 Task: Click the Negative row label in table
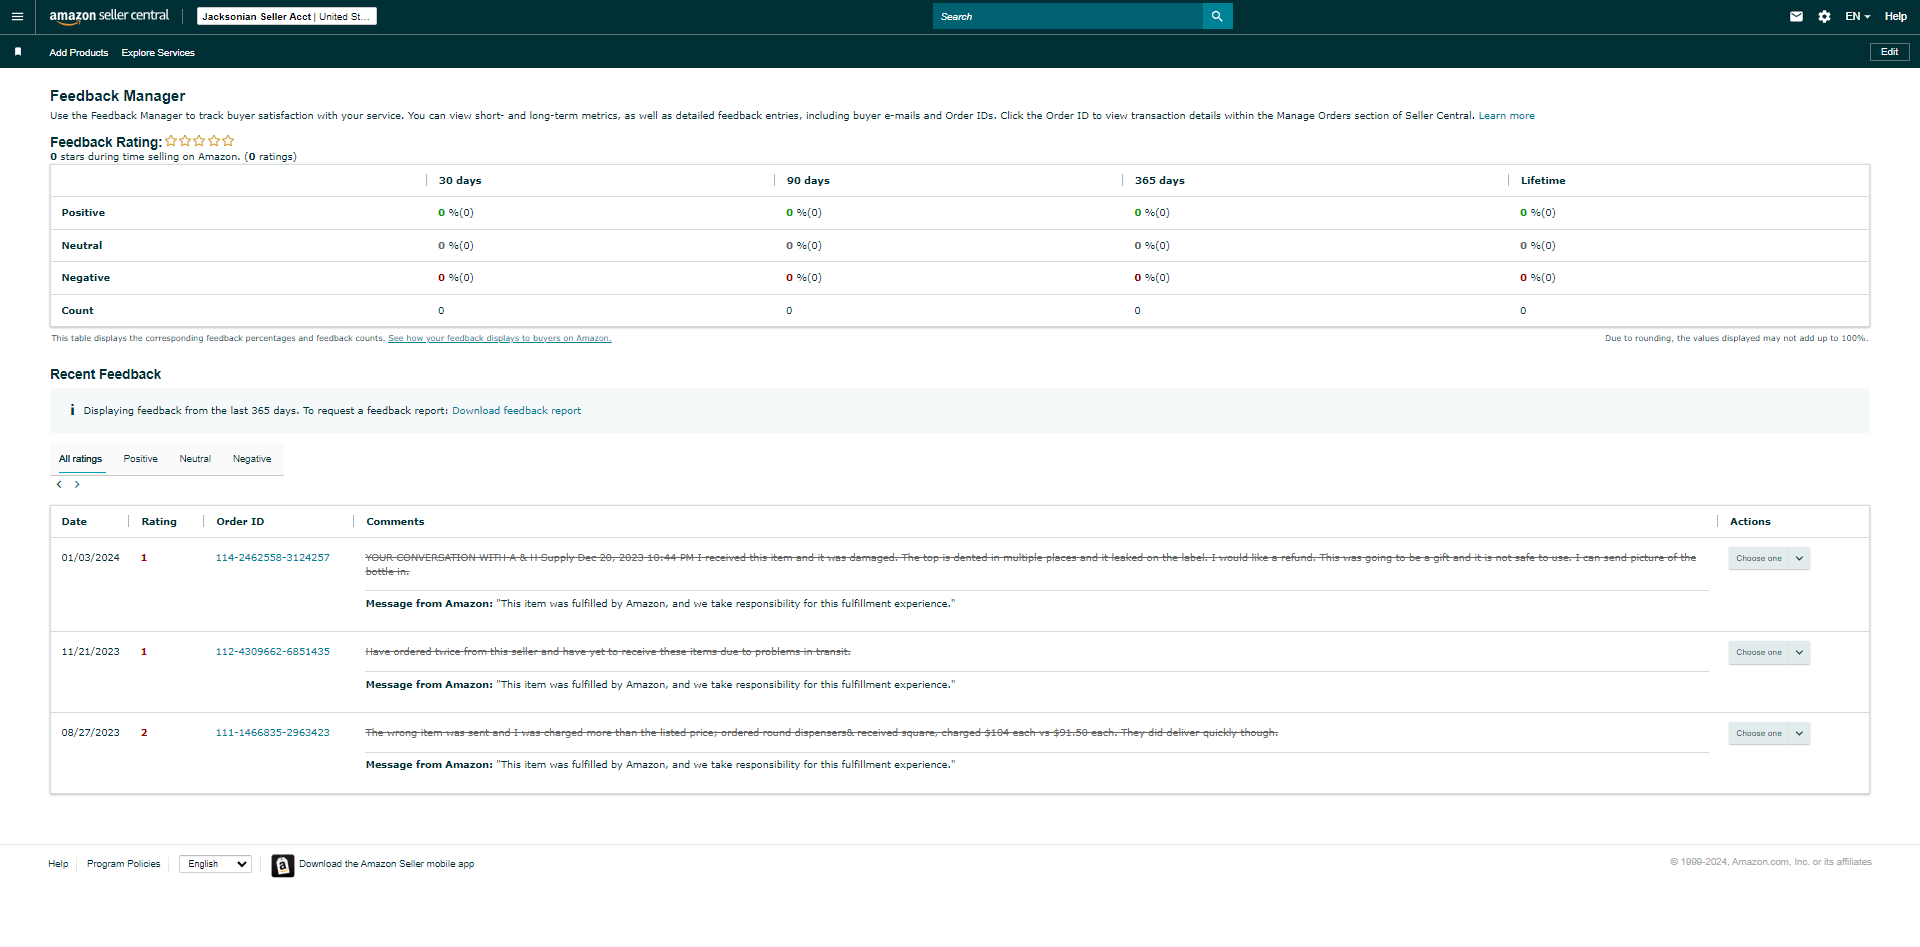pos(85,278)
